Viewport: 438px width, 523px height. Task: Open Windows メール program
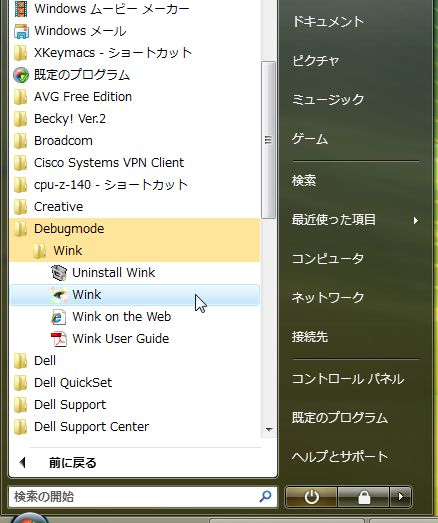(x=135, y=31)
